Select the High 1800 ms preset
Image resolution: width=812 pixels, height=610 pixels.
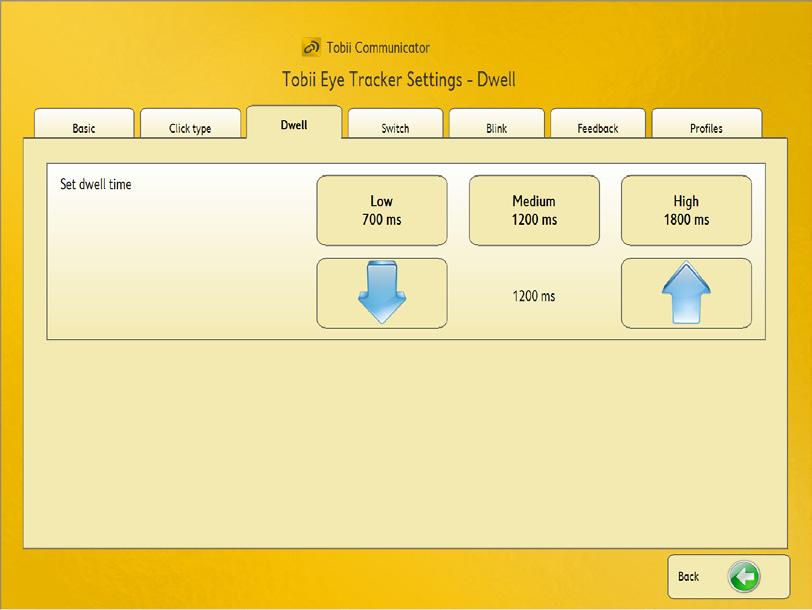(x=686, y=210)
